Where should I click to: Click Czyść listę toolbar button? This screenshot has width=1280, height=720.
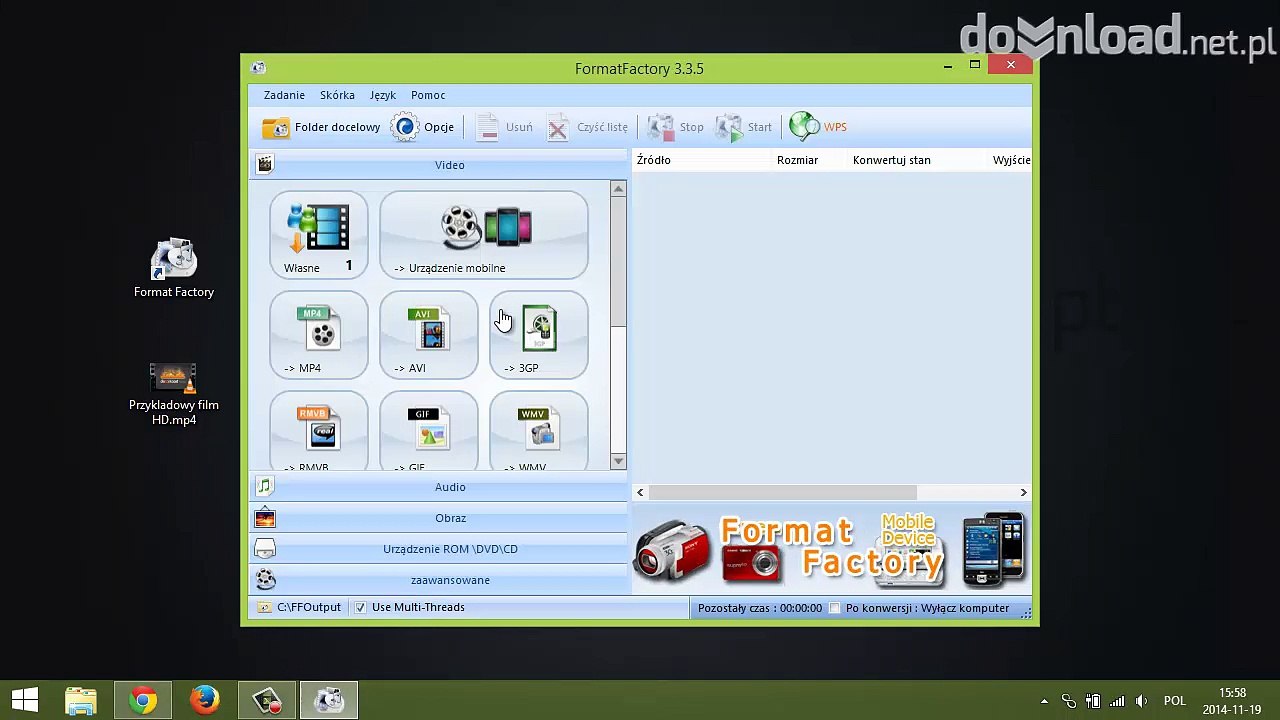[588, 127]
